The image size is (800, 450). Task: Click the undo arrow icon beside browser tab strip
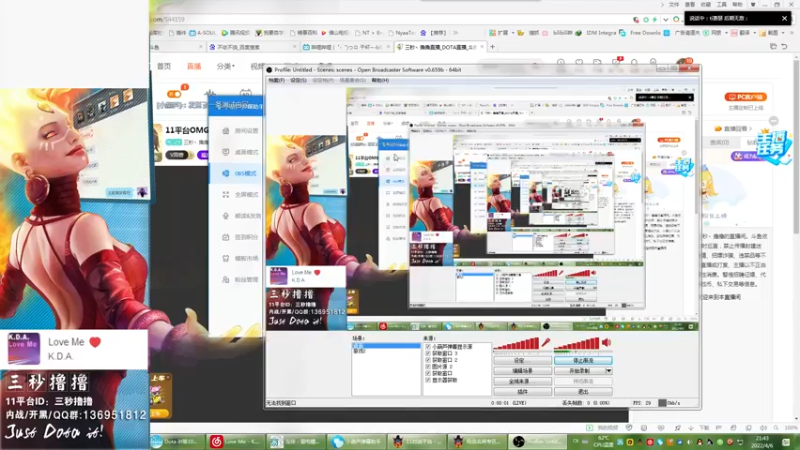click(784, 47)
